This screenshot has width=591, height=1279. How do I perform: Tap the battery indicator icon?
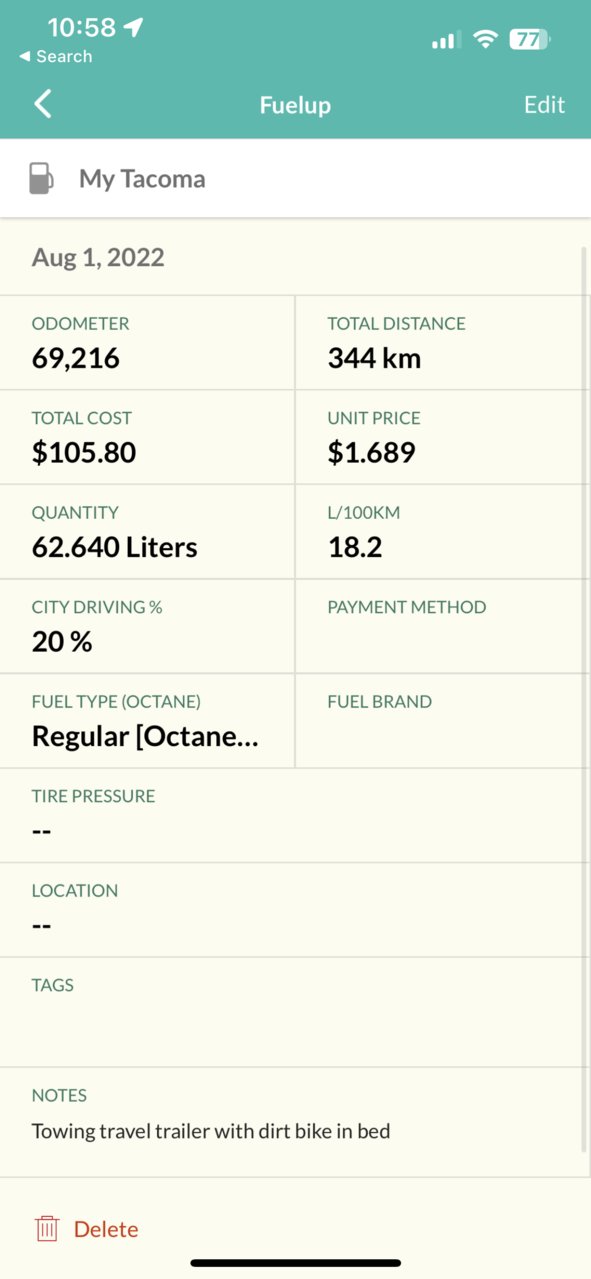(530, 40)
